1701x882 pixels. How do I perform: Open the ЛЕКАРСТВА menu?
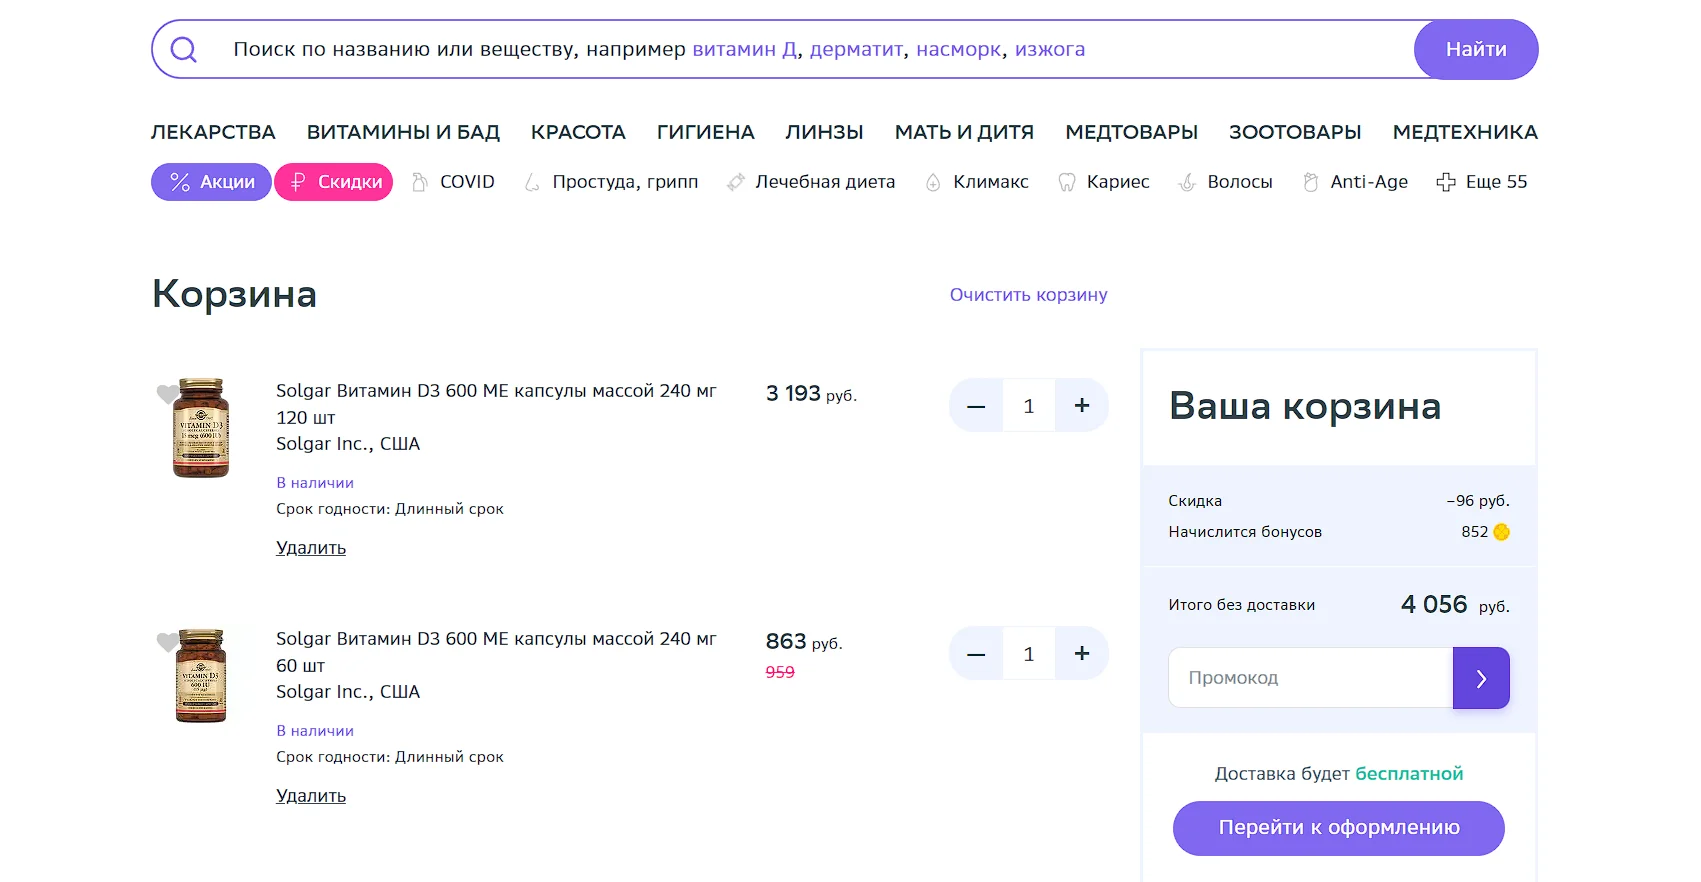pyautogui.click(x=213, y=132)
